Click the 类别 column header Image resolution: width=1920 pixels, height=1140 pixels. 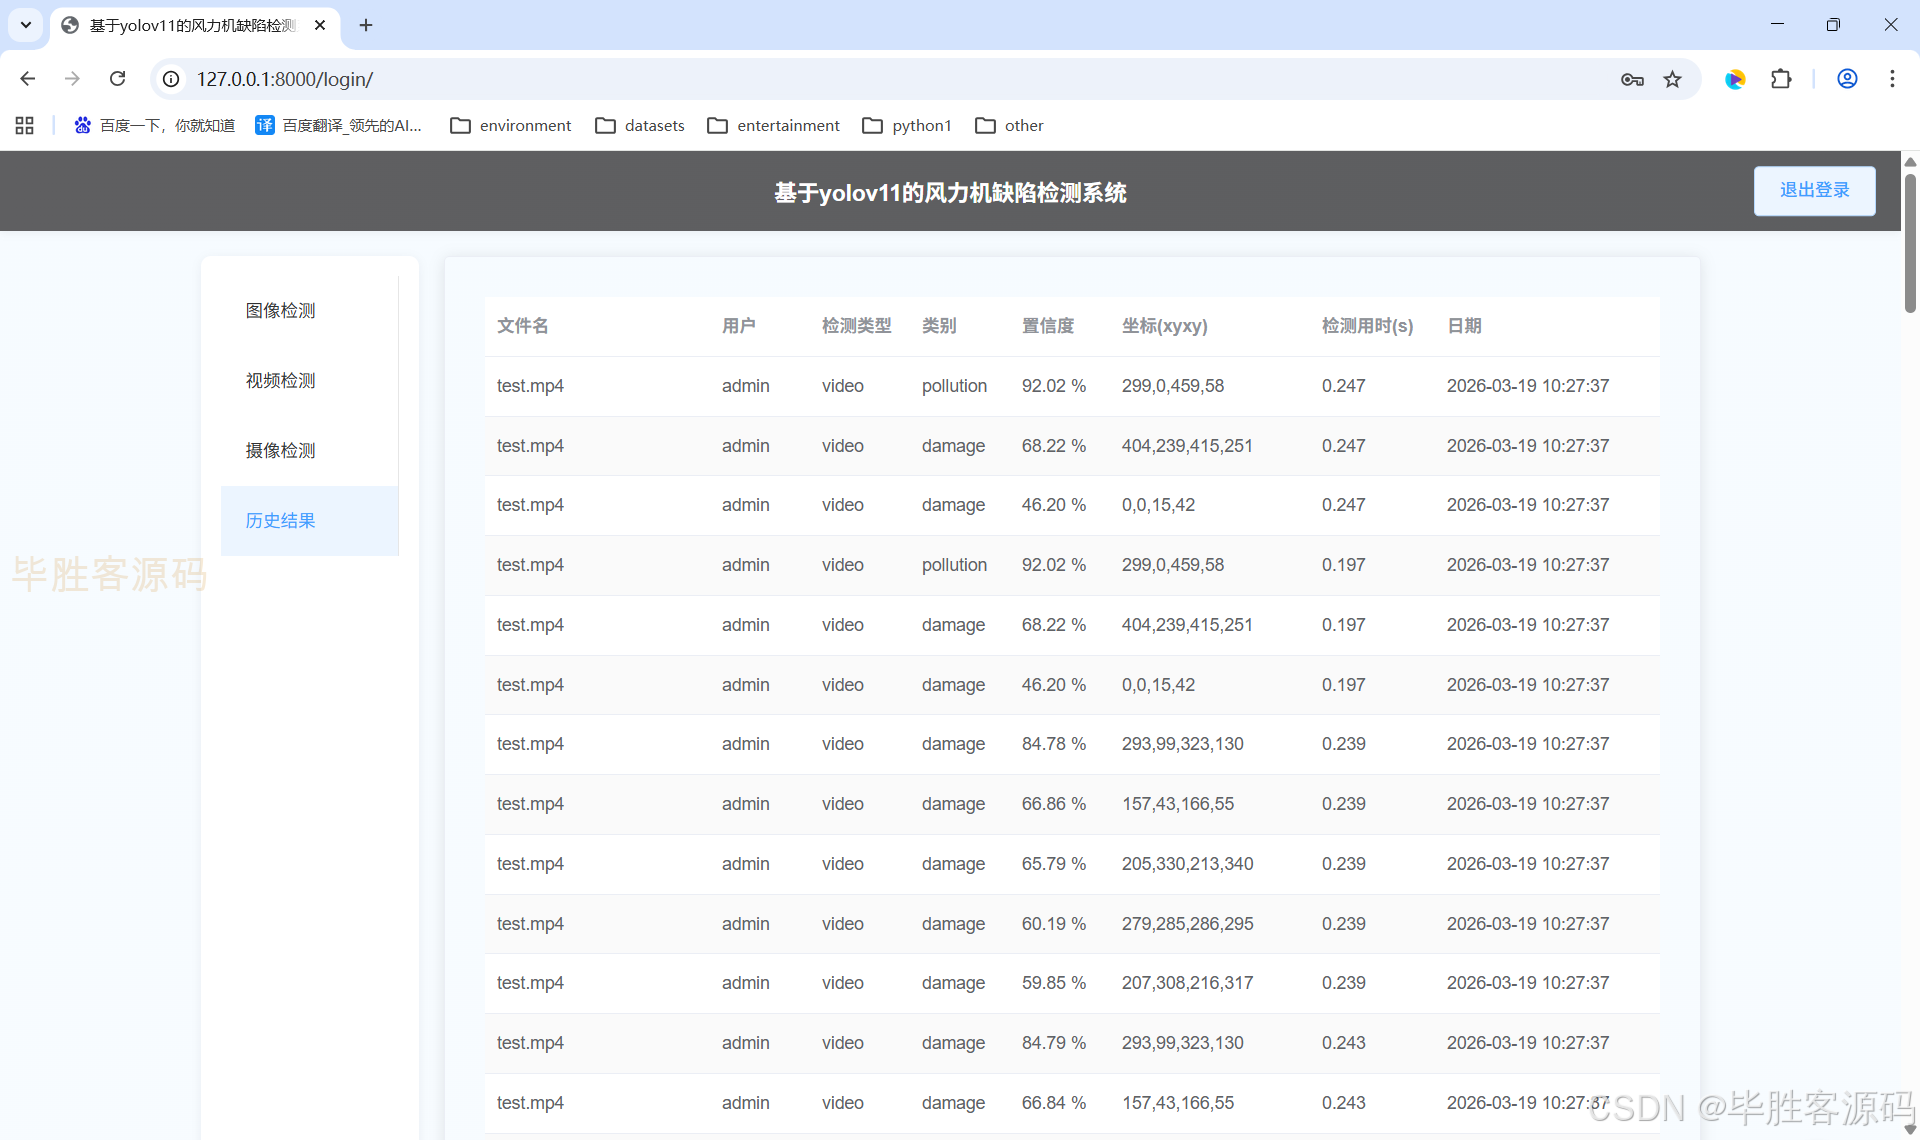pyautogui.click(x=939, y=326)
